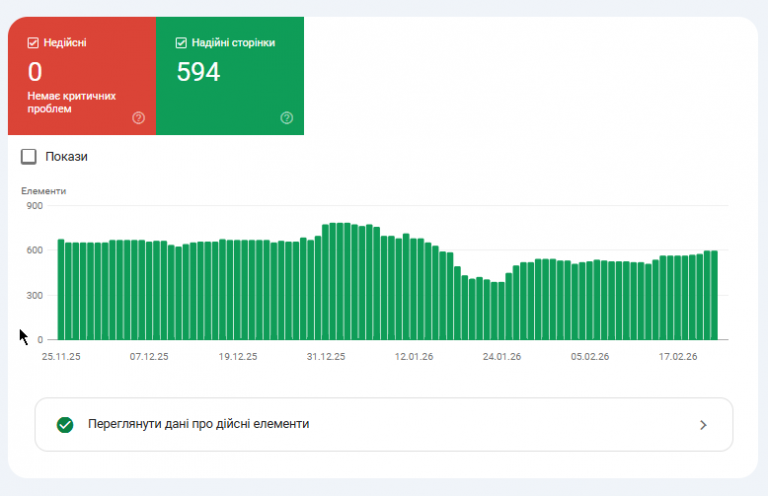Click the Немає критичних проблем message

[72, 102]
